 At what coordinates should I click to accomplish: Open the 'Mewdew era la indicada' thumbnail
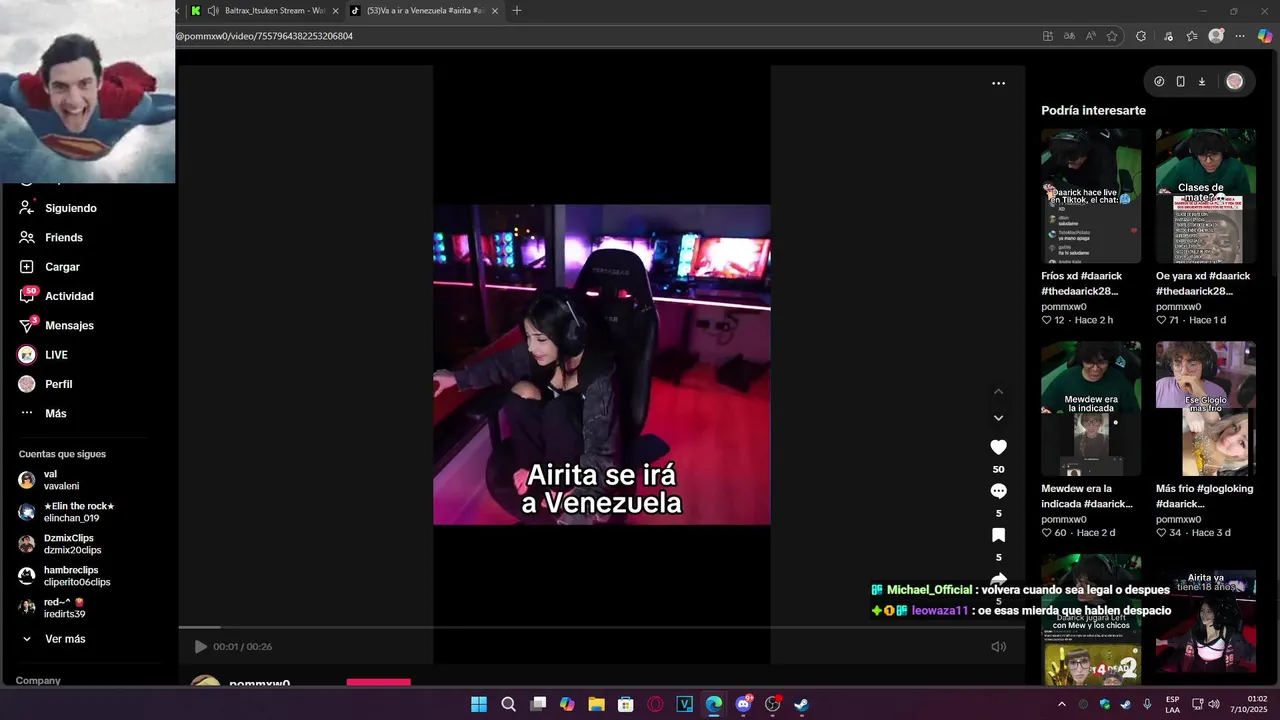click(1091, 408)
